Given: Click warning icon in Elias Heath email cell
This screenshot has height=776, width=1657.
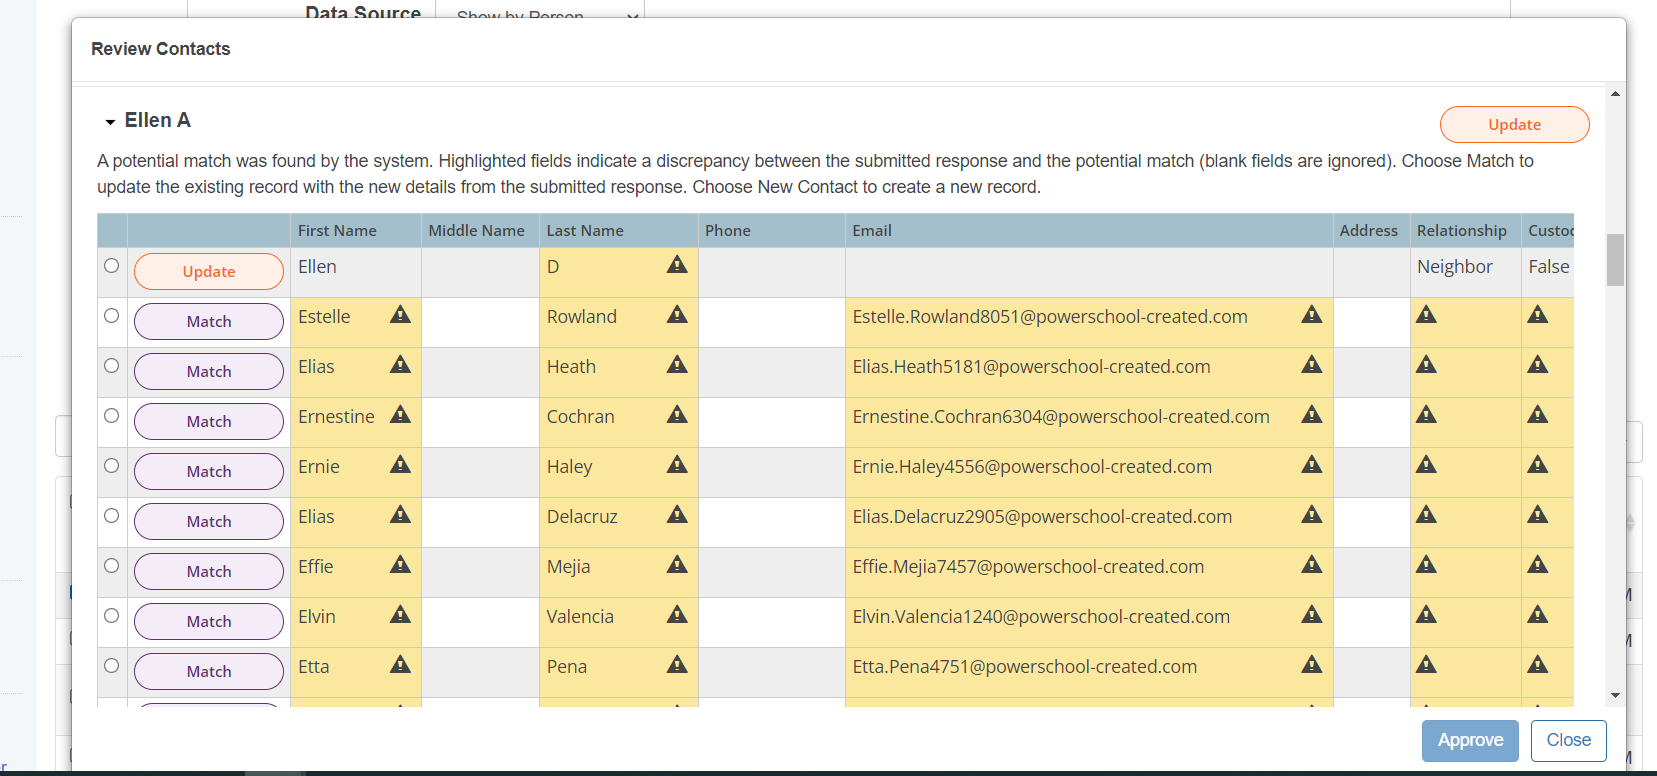Looking at the screenshot, I should [x=1311, y=365].
